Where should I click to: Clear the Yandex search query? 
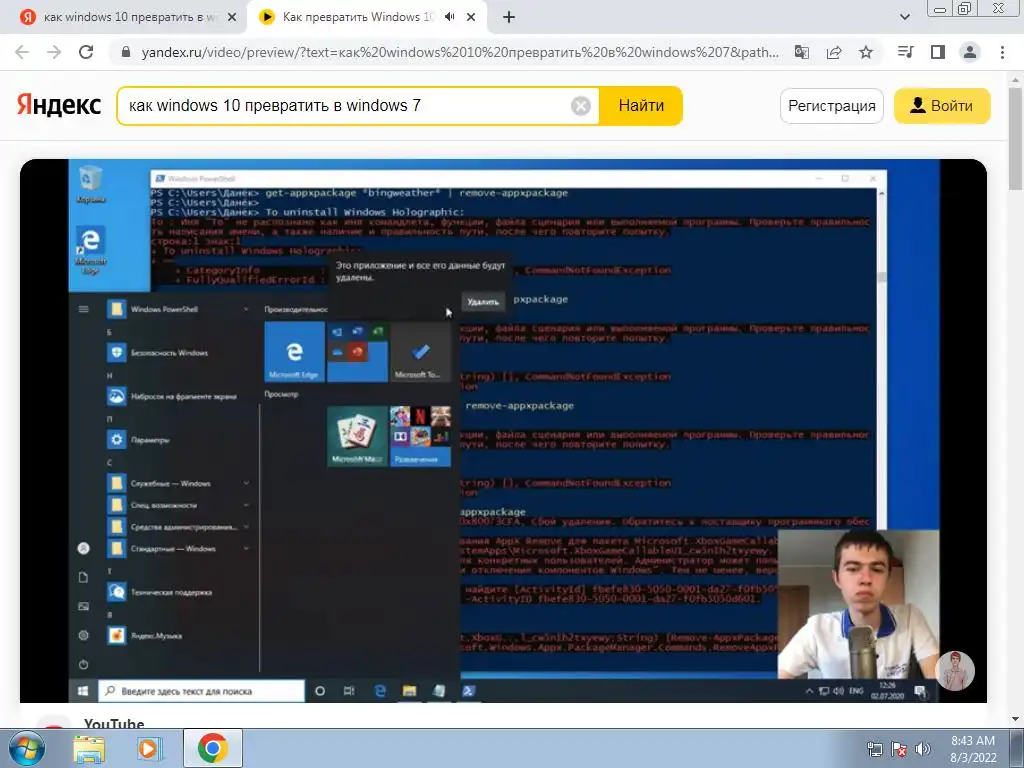point(581,106)
